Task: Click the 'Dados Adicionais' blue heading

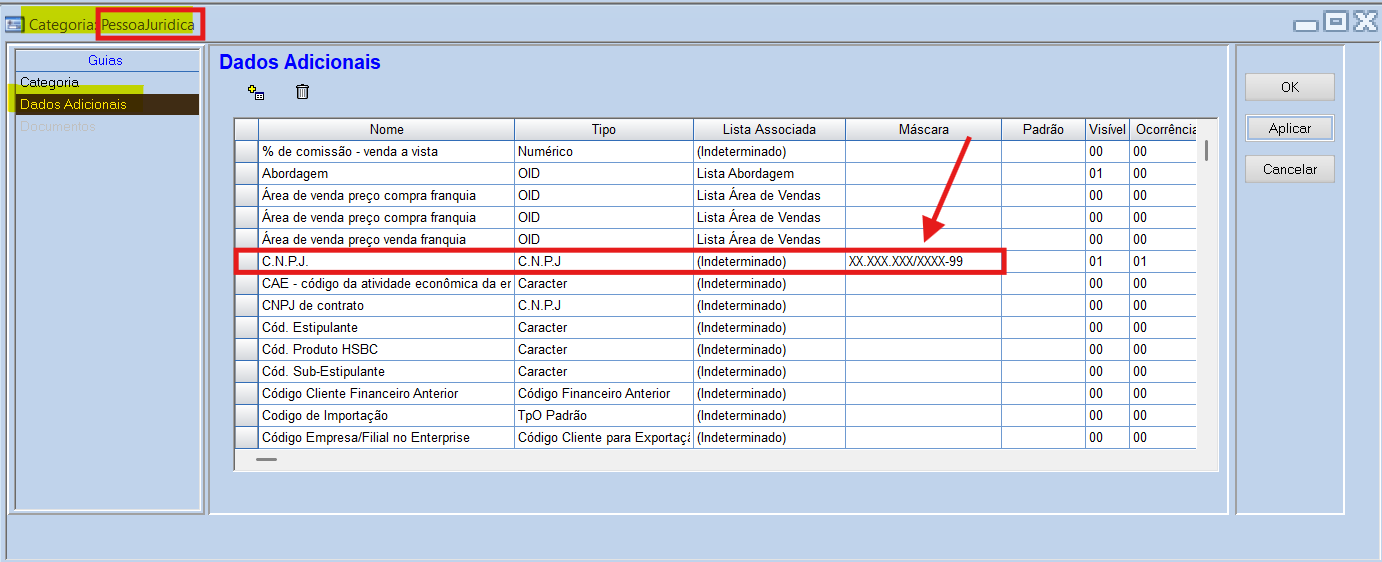Action: coord(300,62)
